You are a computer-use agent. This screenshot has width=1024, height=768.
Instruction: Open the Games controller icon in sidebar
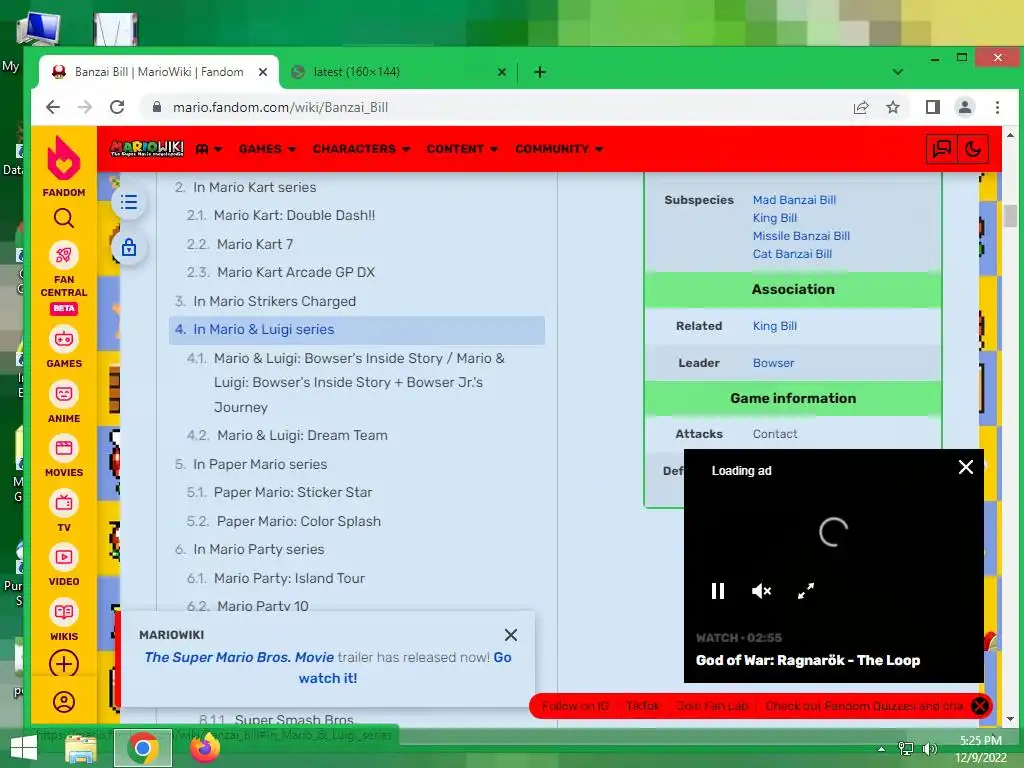(63, 339)
